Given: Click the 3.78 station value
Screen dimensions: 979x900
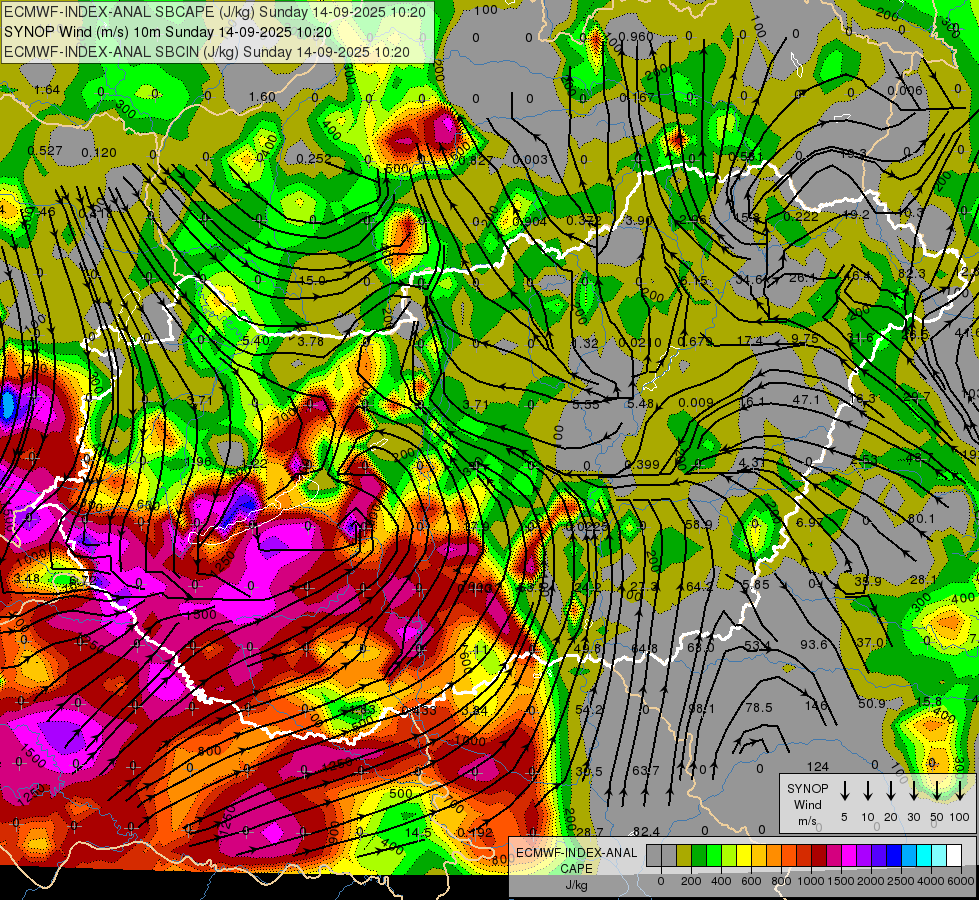Looking at the screenshot, I should pyautogui.click(x=310, y=342).
